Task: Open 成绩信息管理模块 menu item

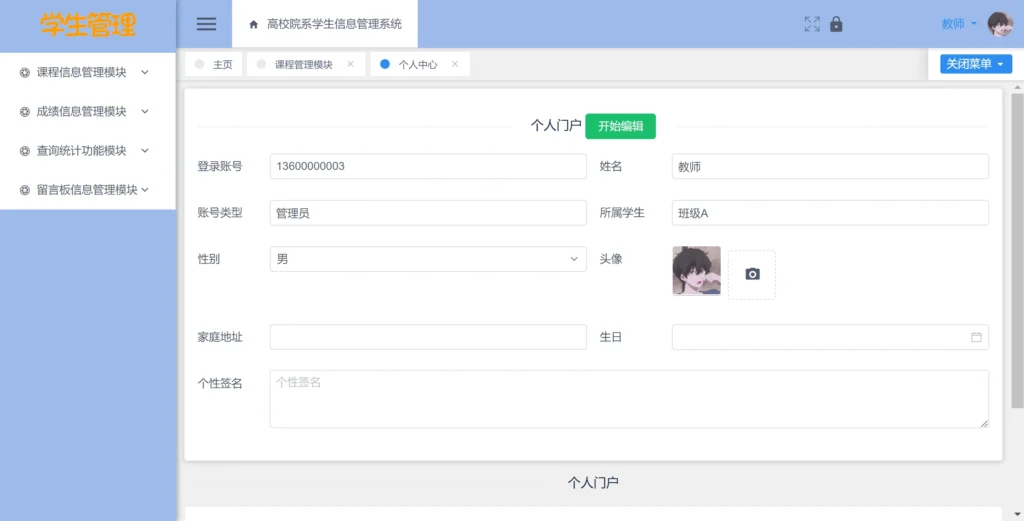Action: point(88,112)
